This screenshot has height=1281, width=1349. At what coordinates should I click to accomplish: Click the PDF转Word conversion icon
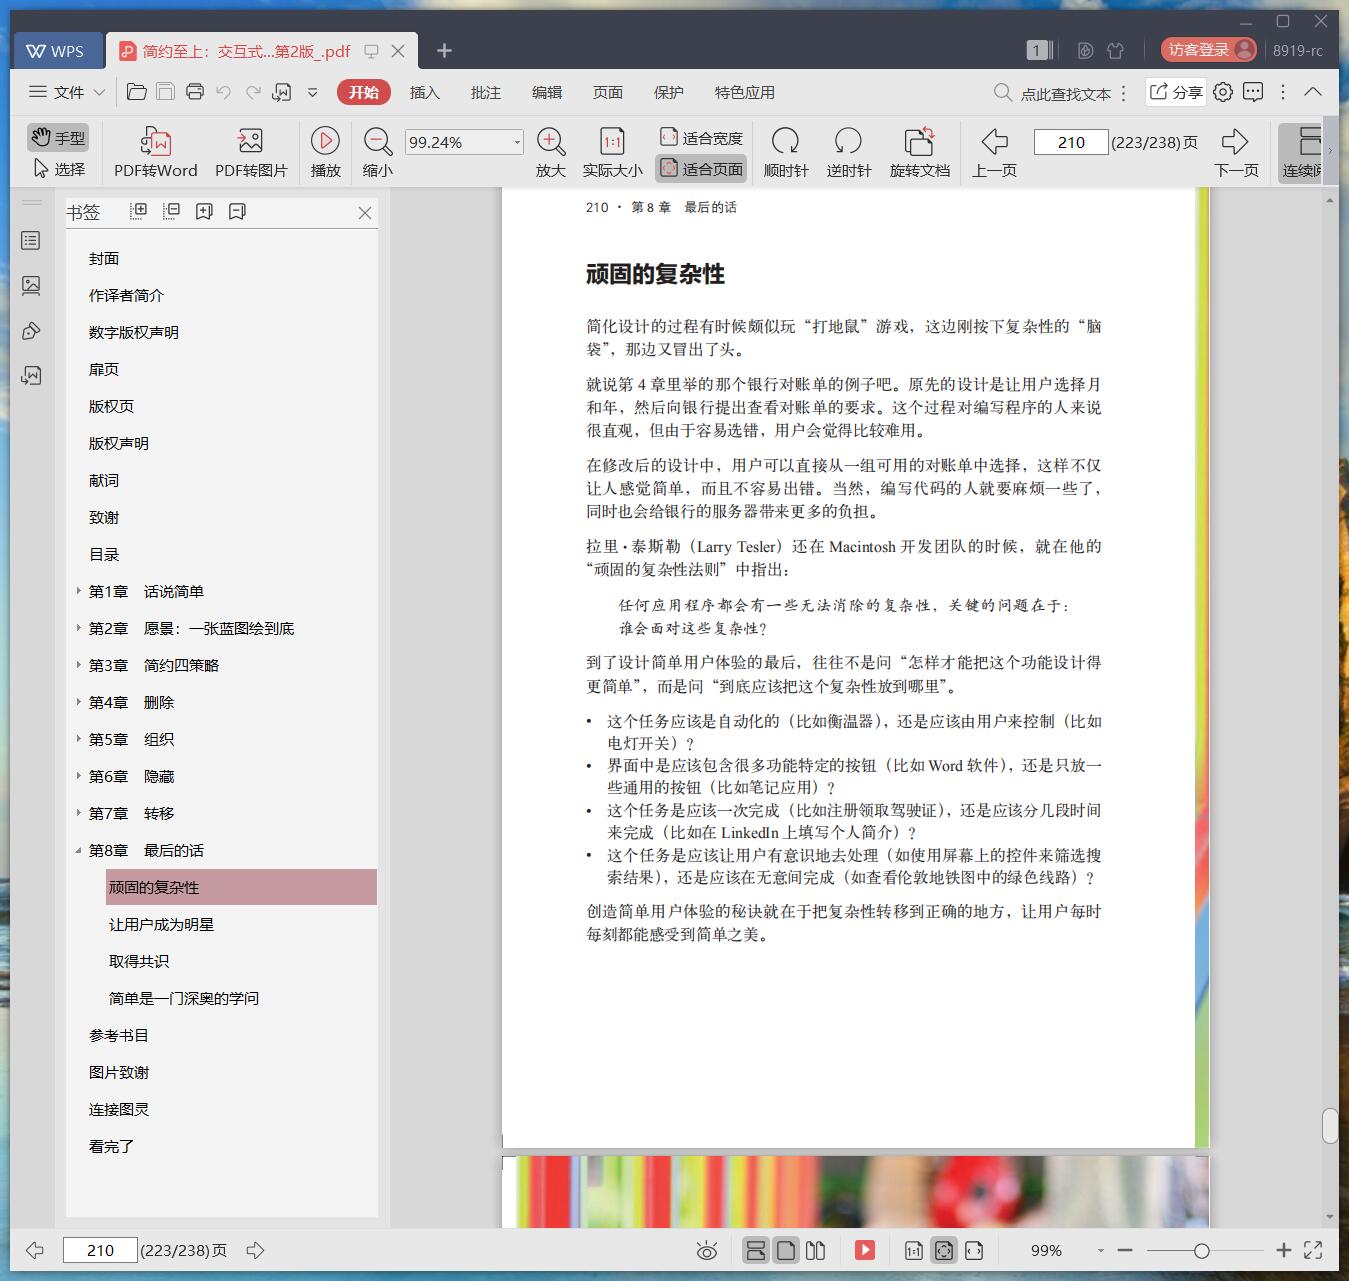(x=155, y=141)
